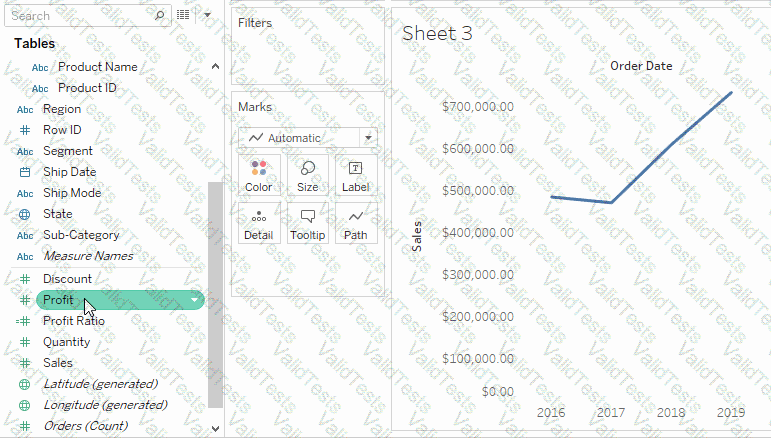Click the search magnifier icon

point(161,15)
